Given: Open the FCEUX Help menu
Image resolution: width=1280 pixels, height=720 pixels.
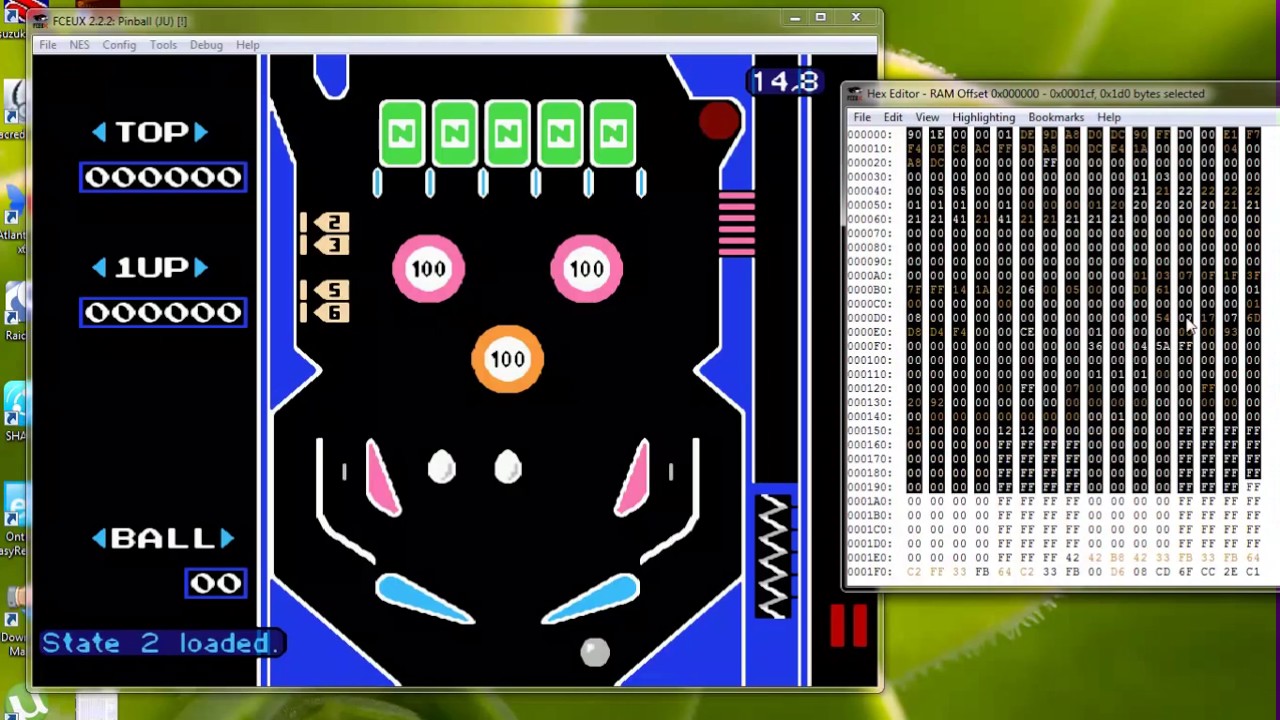Looking at the screenshot, I should pyautogui.click(x=247, y=45).
